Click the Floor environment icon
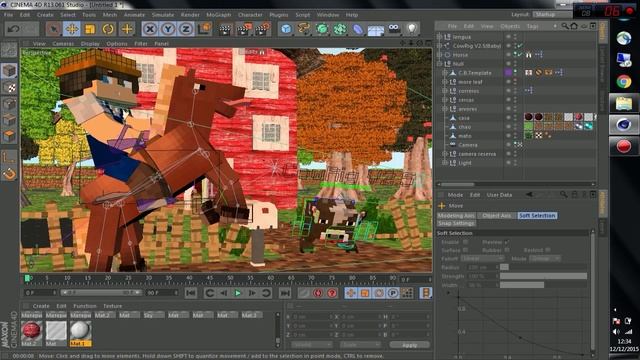The width and height of the screenshot is (640, 360). click(x=376, y=30)
